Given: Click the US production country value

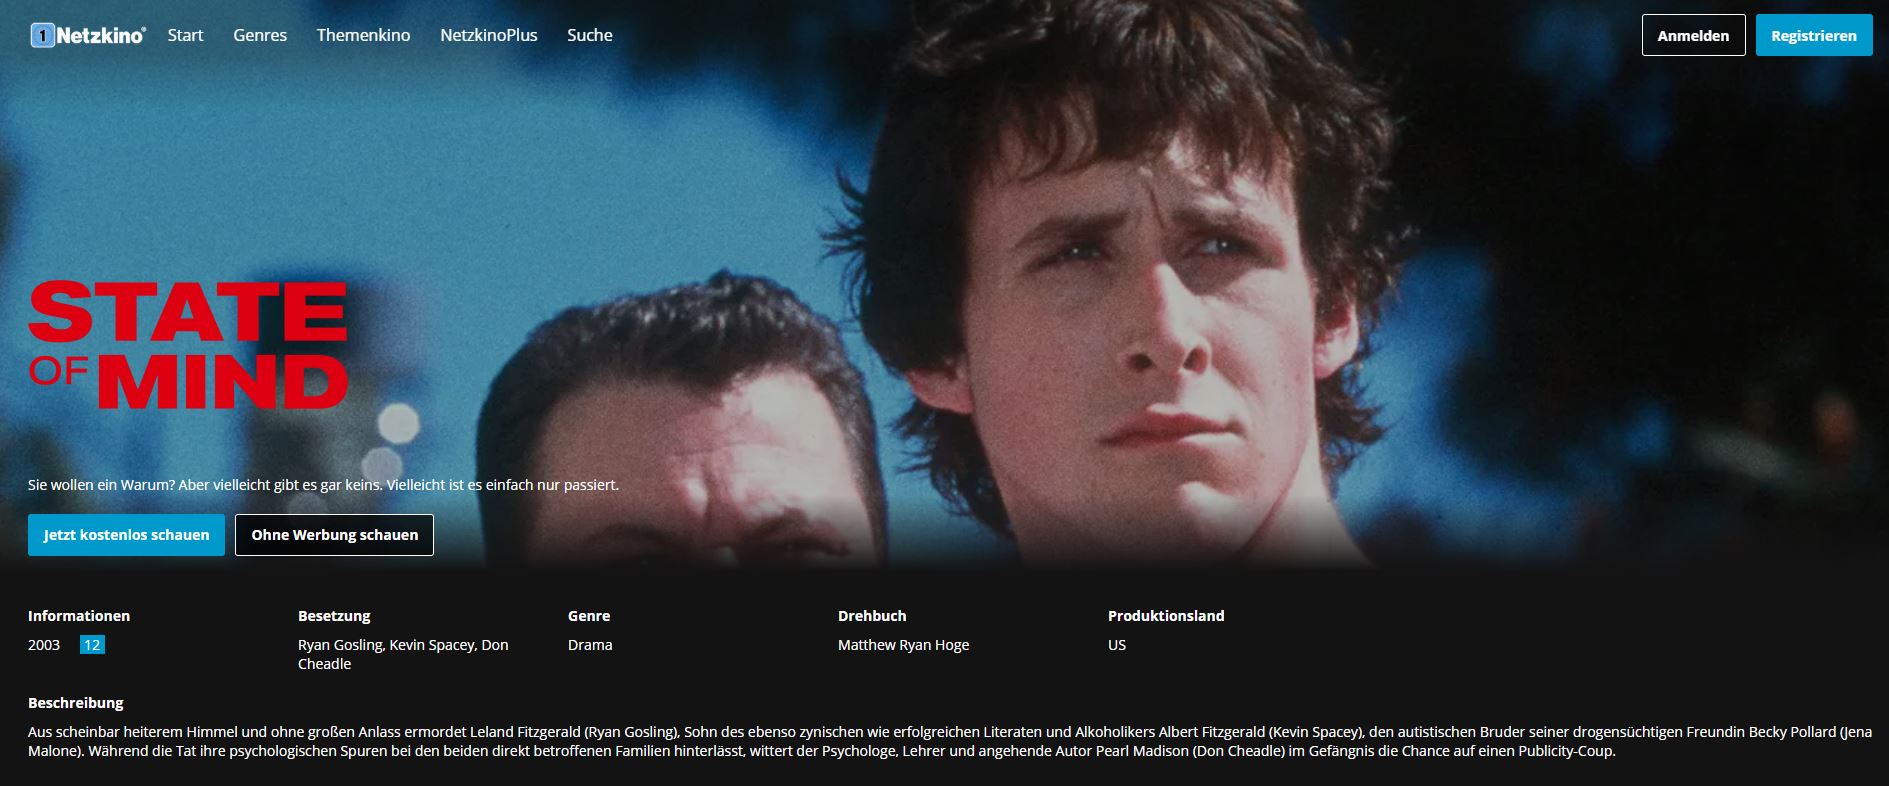Looking at the screenshot, I should click(1117, 645).
